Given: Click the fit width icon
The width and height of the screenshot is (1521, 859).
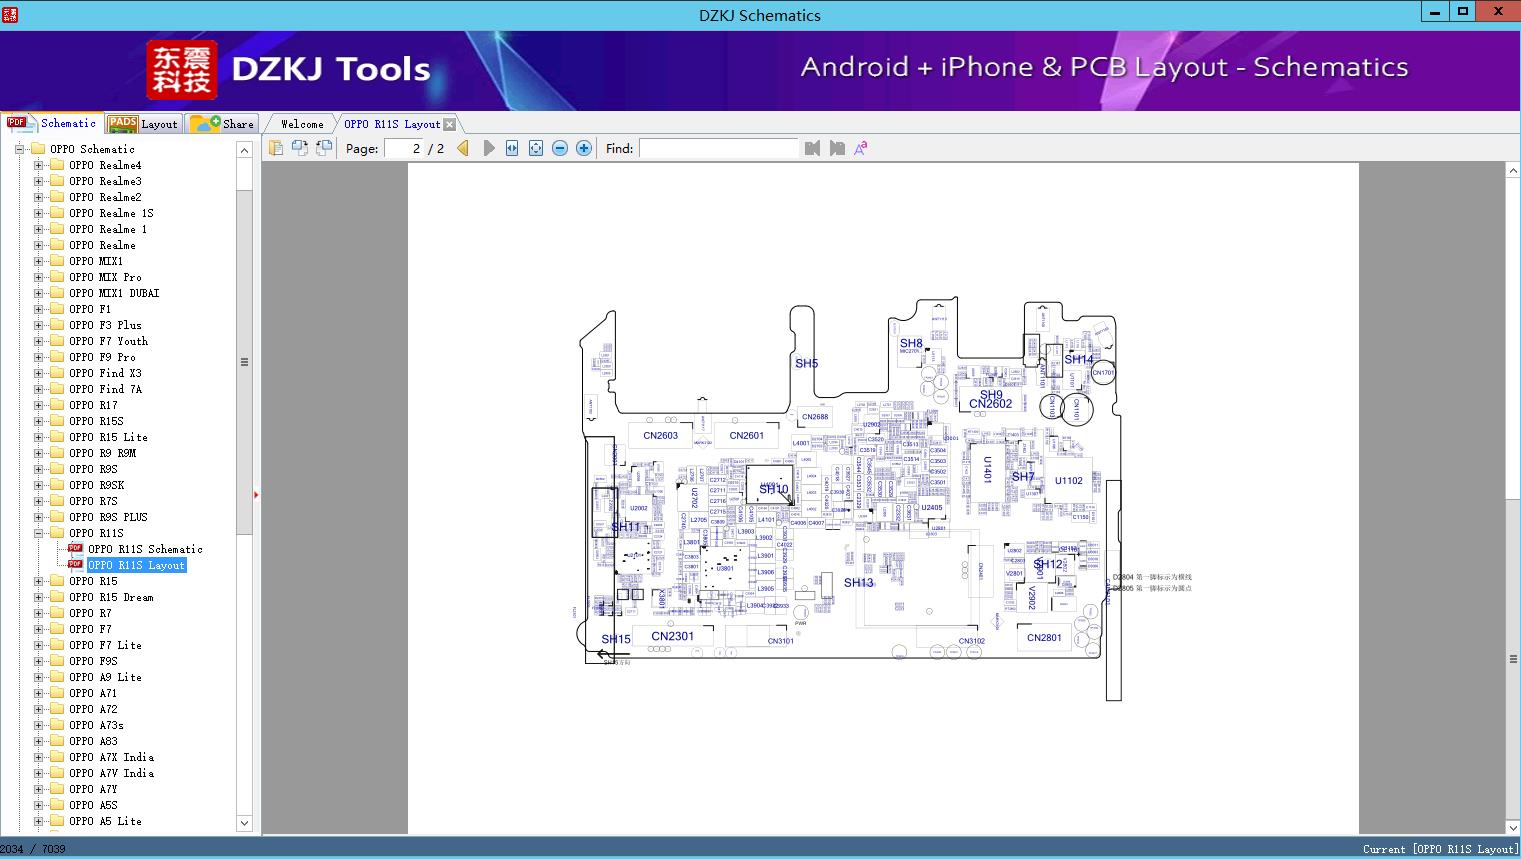Looking at the screenshot, I should (512, 148).
